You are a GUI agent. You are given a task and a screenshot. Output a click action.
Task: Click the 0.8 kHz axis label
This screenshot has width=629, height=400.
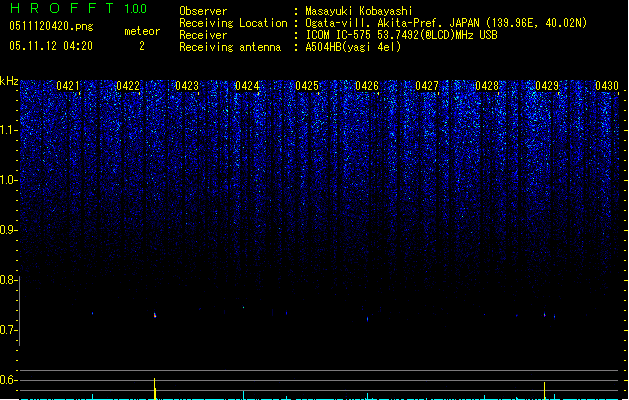(8, 280)
